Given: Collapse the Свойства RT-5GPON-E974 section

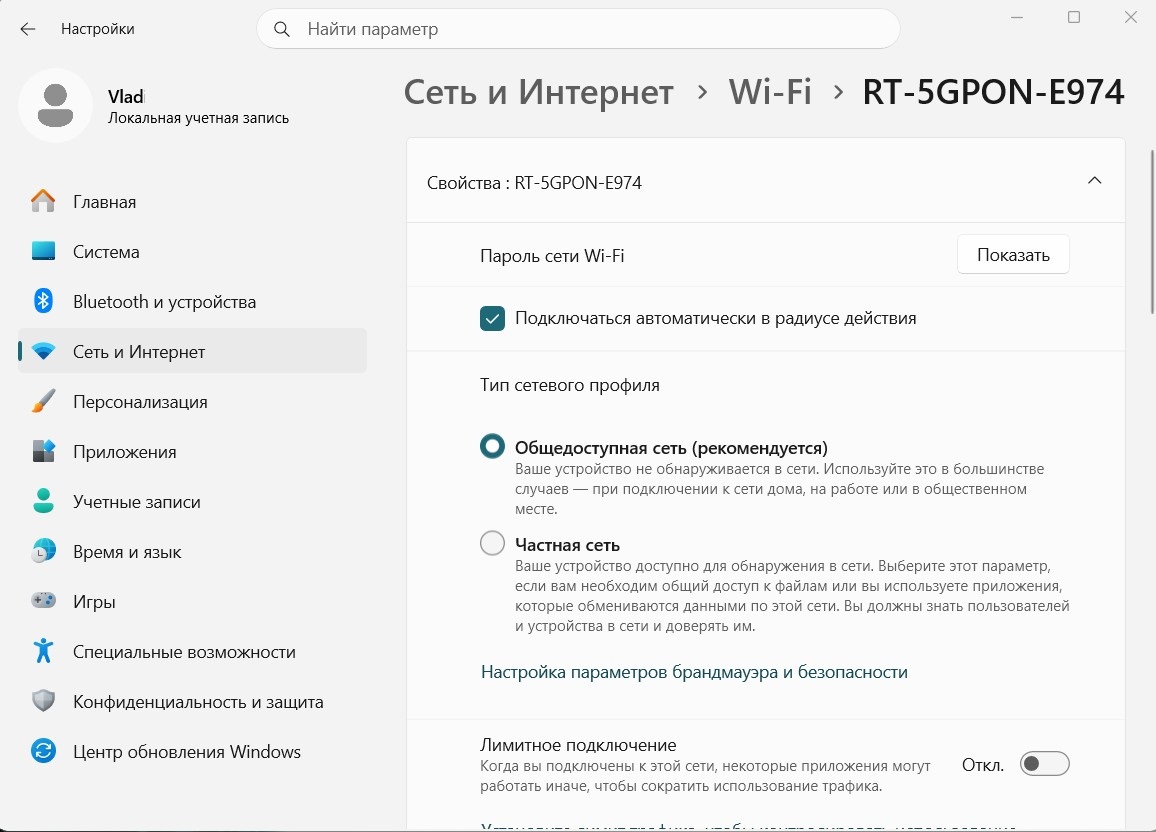Looking at the screenshot, I should (1094, 181).
